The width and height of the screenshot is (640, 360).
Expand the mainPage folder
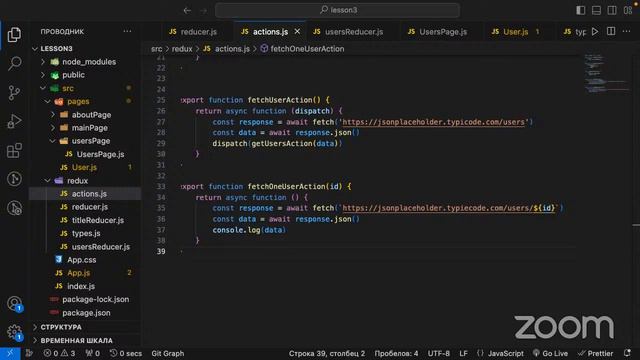click(x=53, y=128)
